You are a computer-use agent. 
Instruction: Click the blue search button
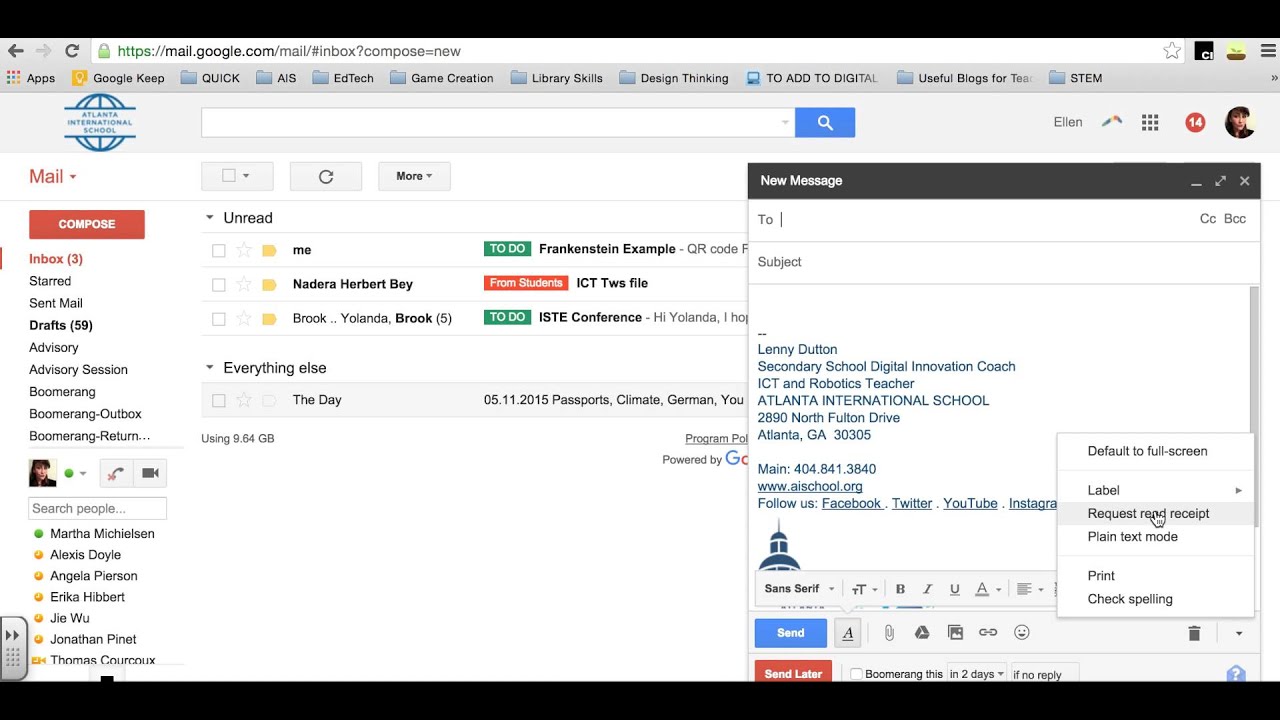tap(825, 122)
